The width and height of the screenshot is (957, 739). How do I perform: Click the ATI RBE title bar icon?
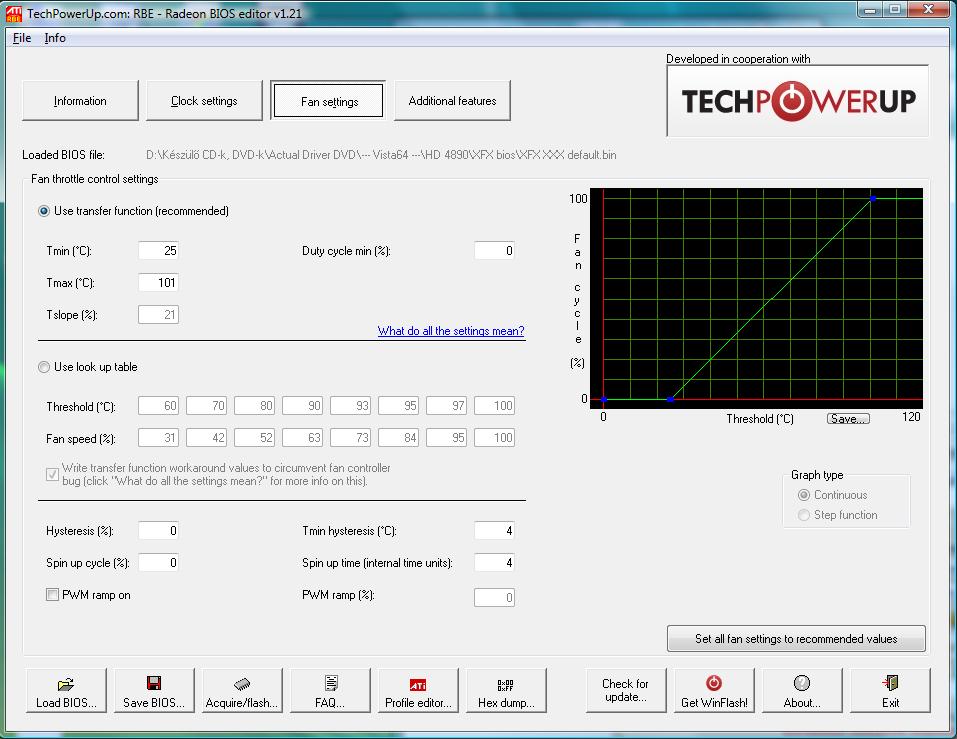point(13,13)
